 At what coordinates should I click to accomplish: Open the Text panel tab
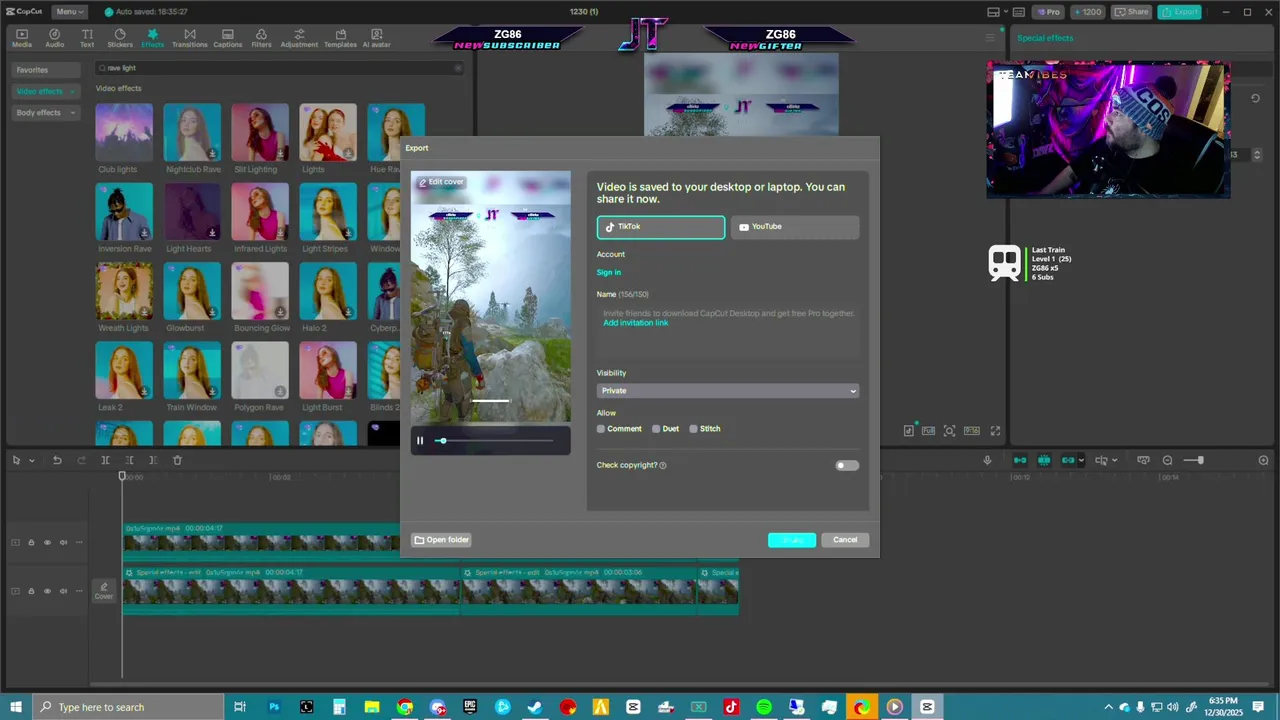point(87,38)
